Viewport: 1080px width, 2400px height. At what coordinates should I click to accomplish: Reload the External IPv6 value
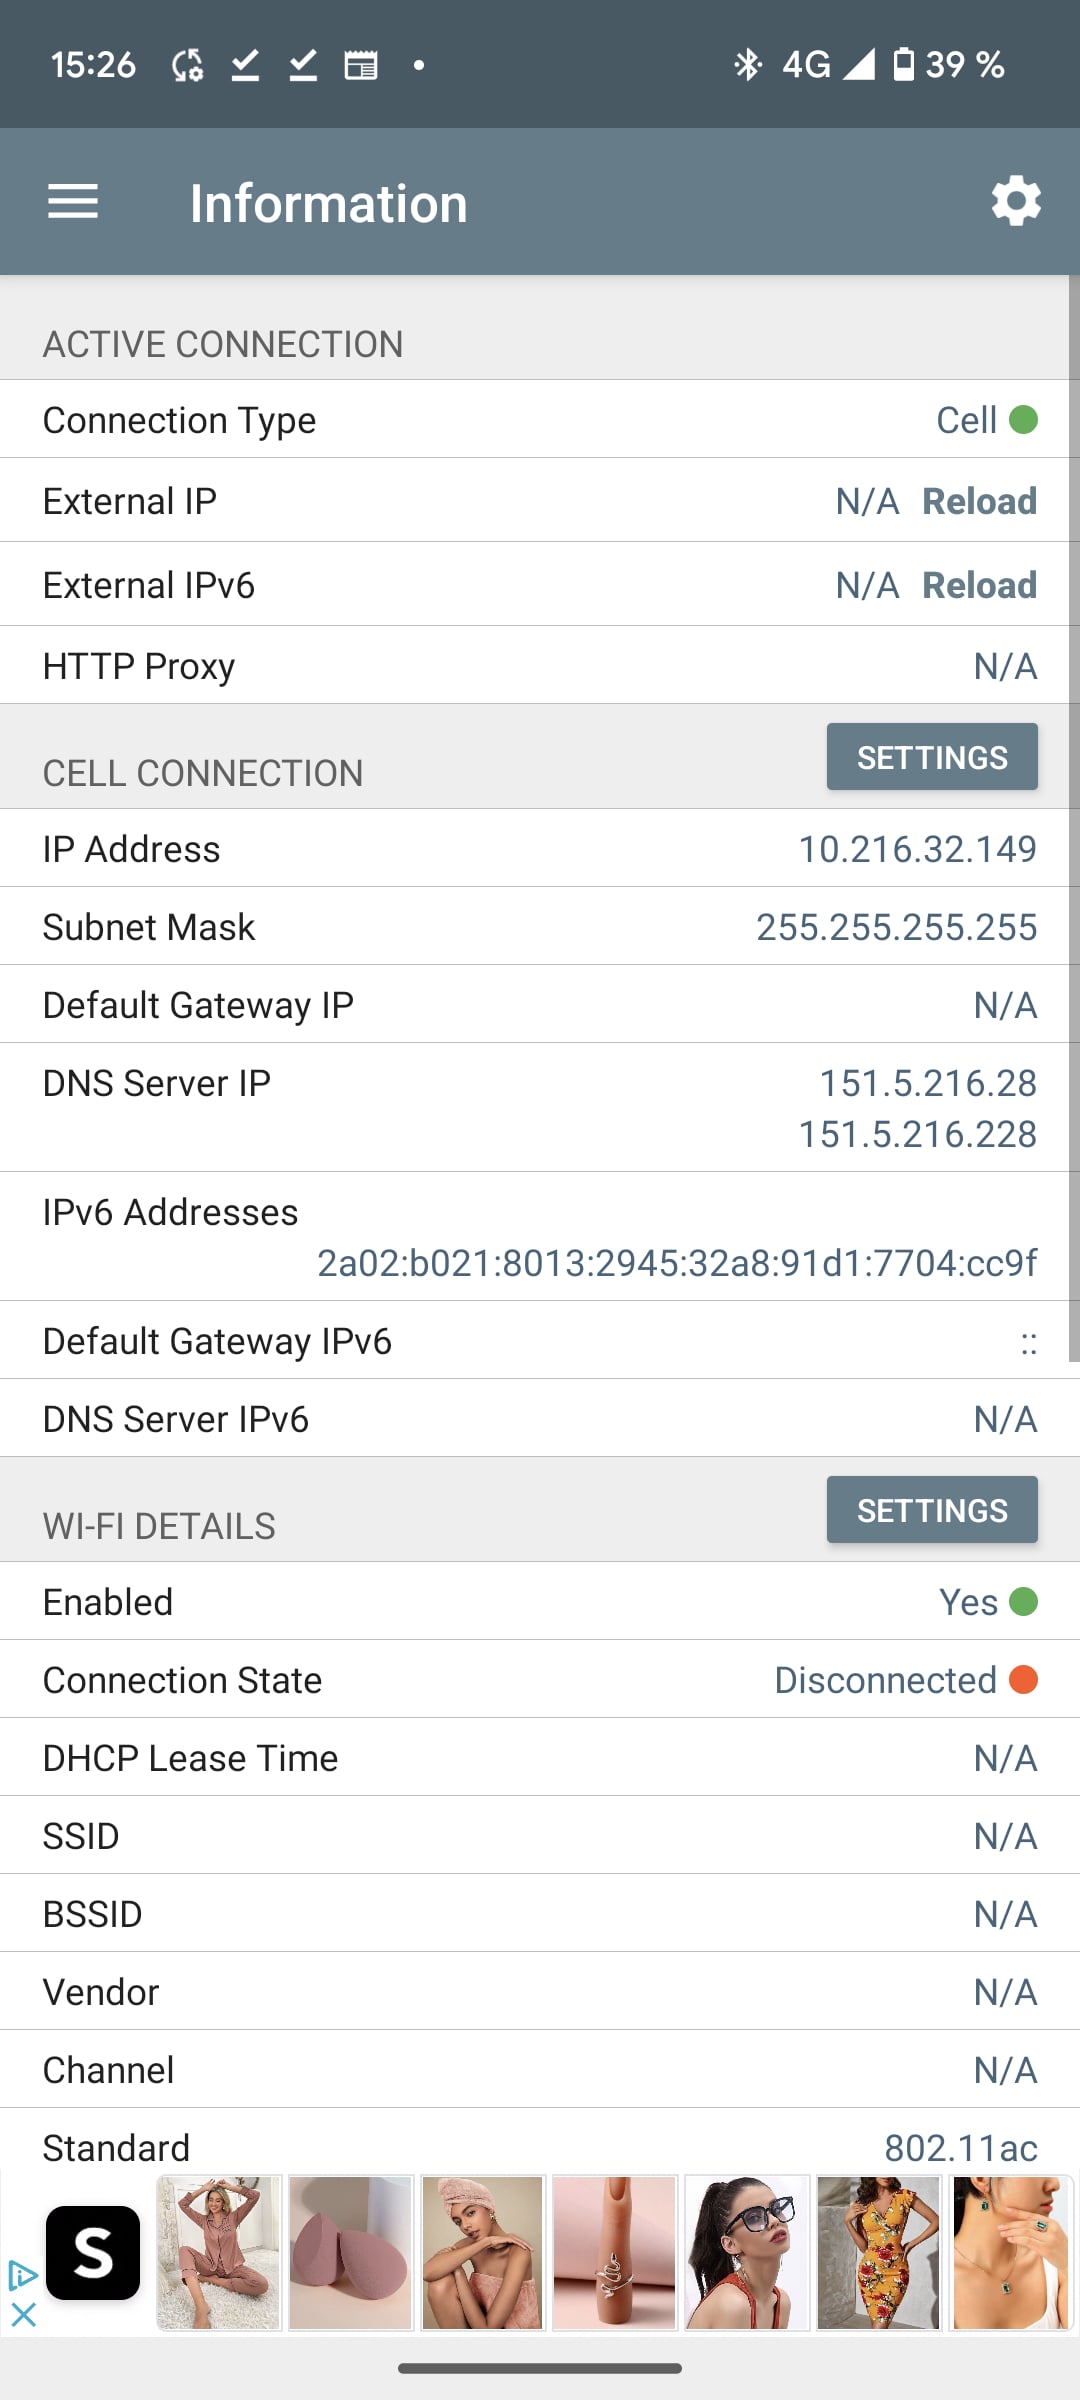979,585
